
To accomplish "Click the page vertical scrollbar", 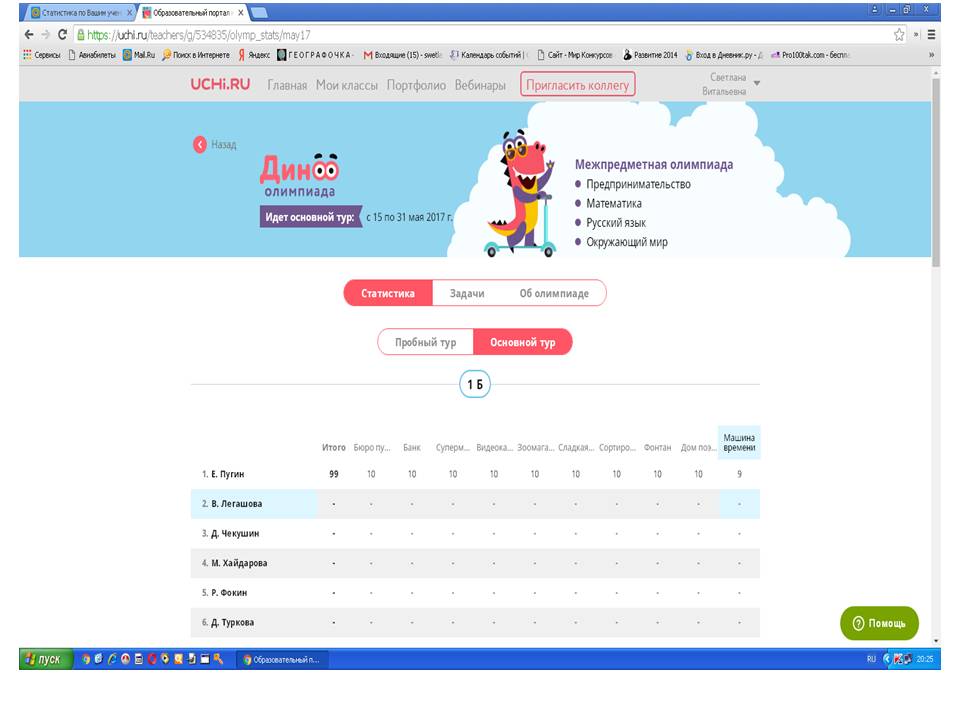I will (x=935, y=171).
